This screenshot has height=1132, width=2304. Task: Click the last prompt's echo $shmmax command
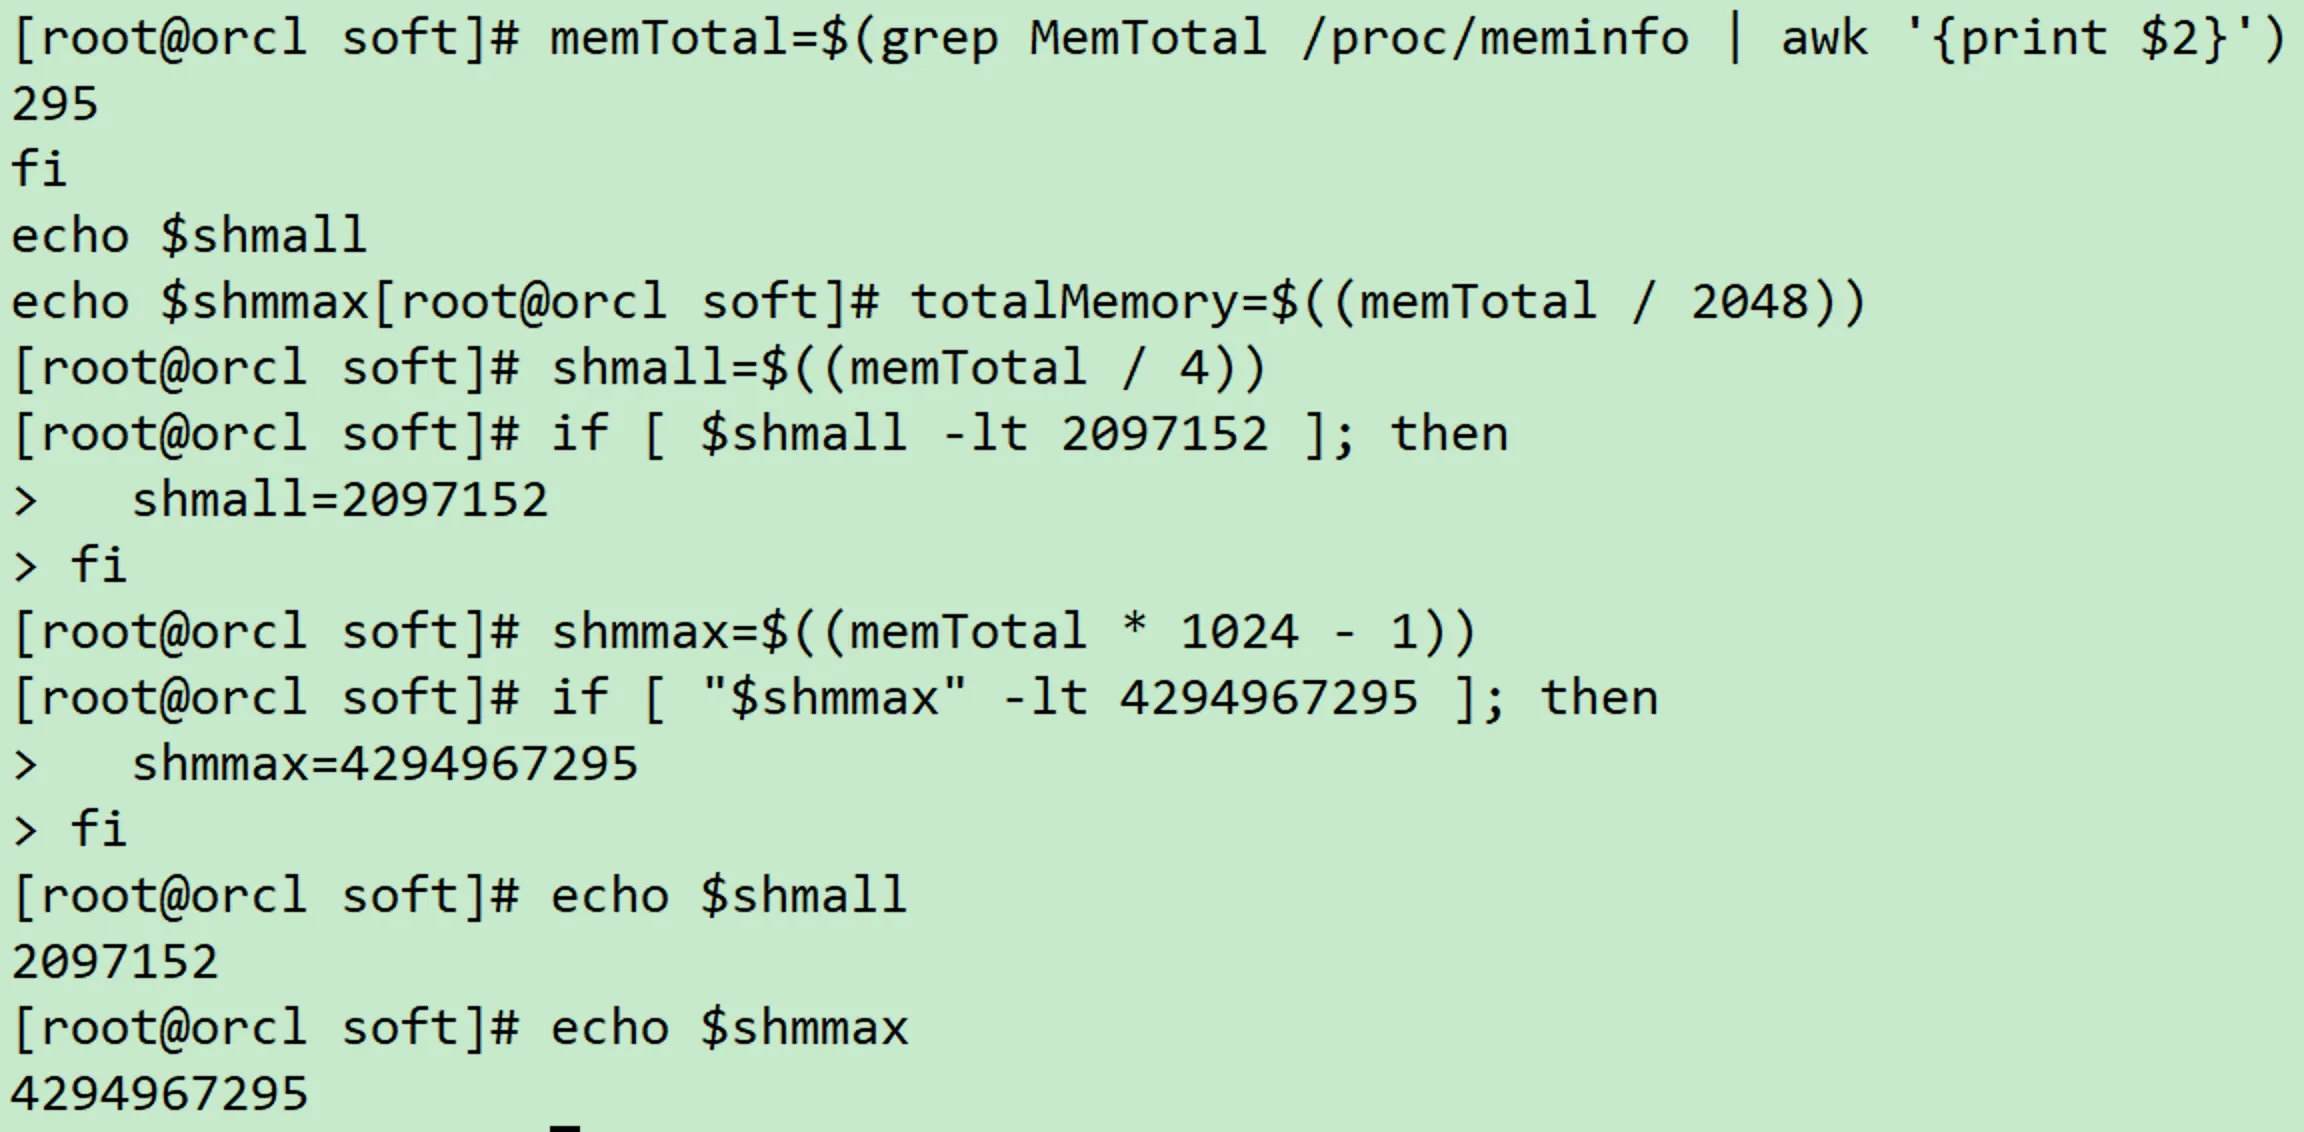pos(729,1028)
